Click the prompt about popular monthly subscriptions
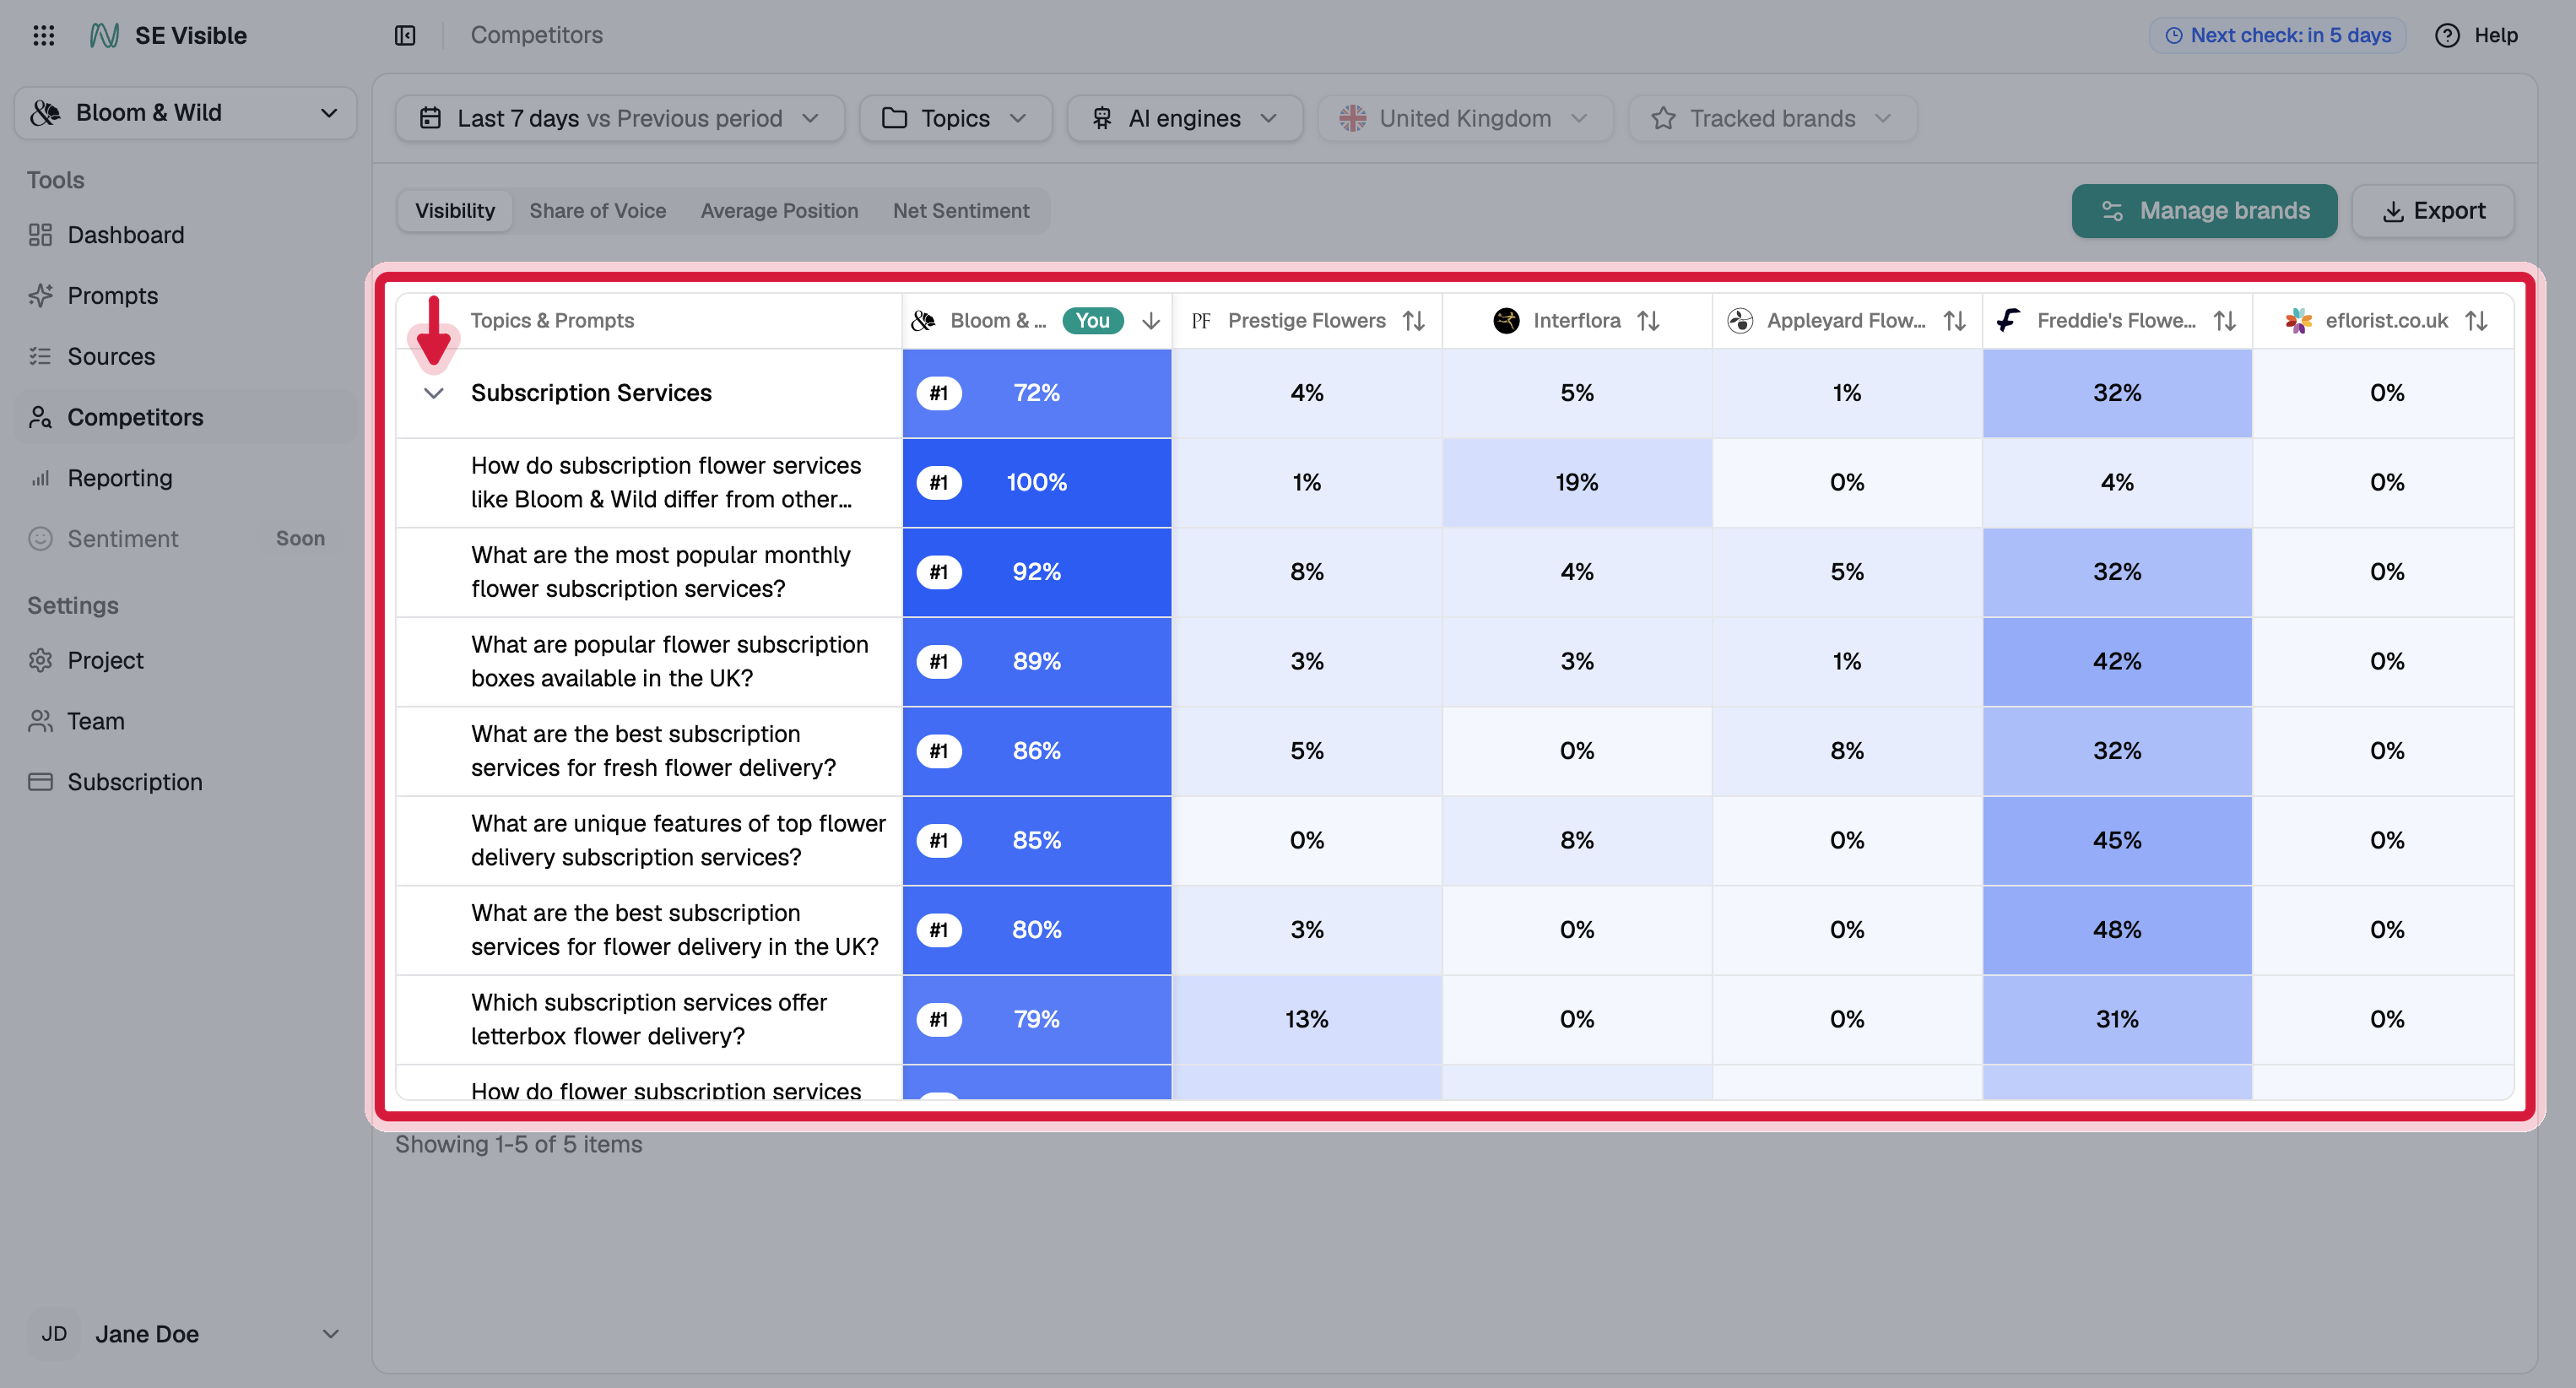2576x1388 pixels. pyautogui.click(x=660, y=572)
